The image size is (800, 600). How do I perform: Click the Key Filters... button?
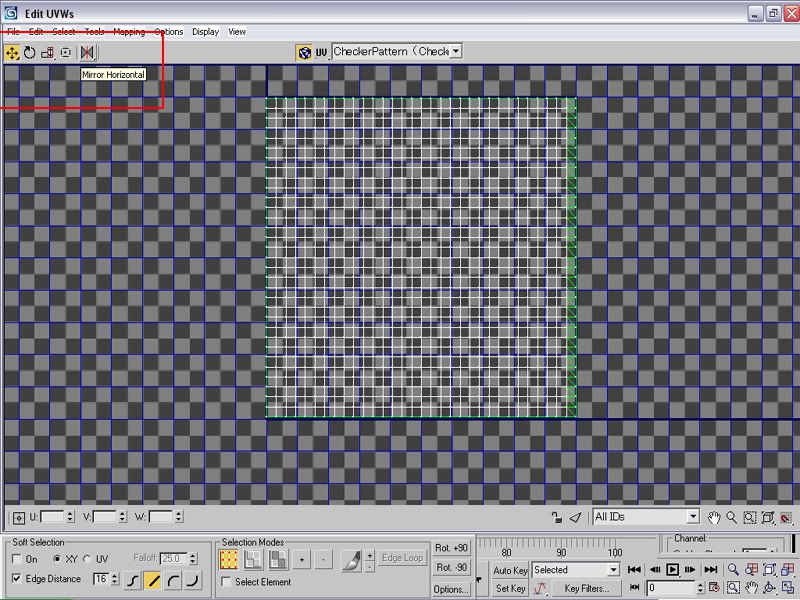(587, 588)
